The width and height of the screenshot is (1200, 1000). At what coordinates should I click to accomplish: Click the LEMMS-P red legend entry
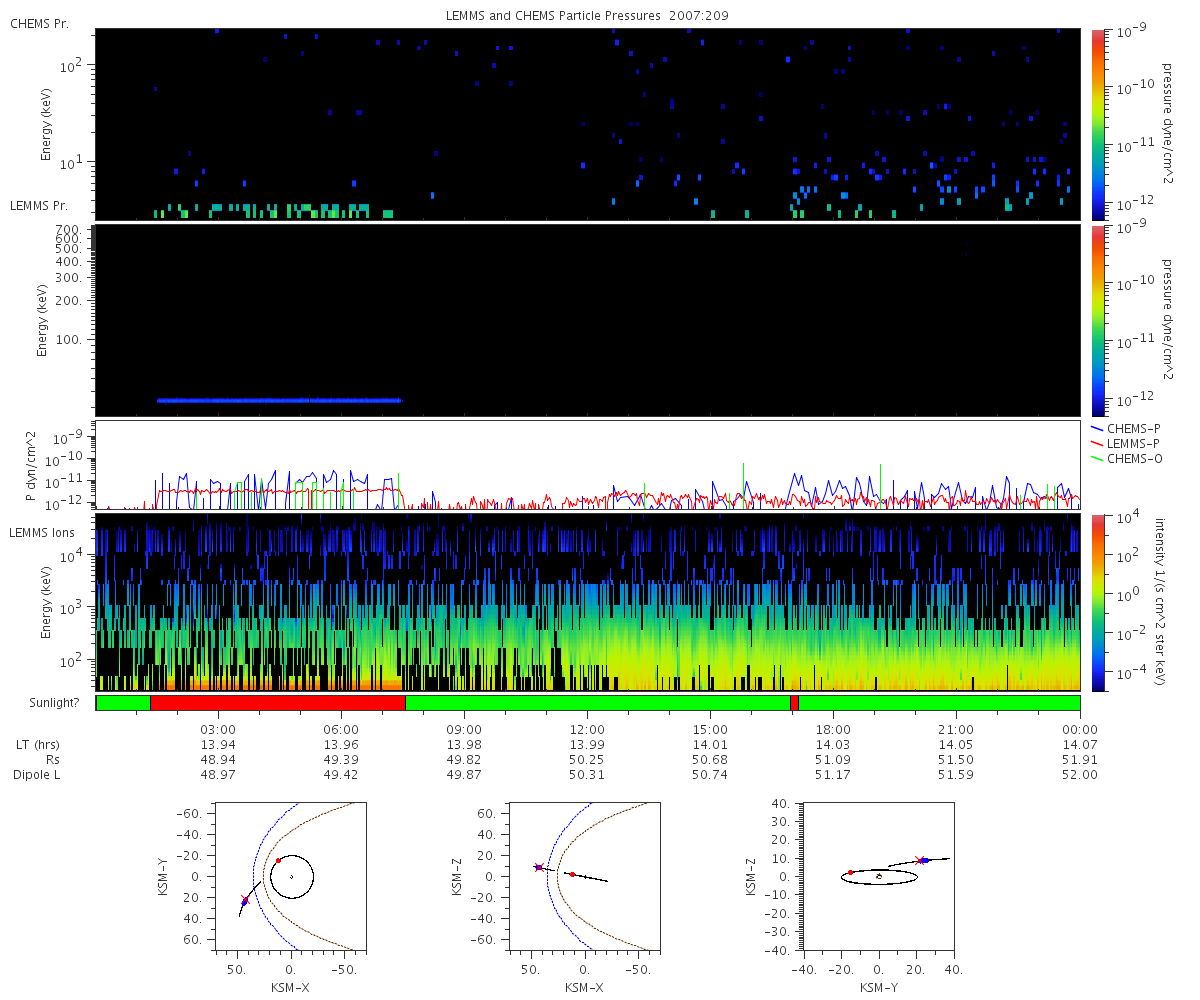pyautogui.click(x=1126, y=443)
